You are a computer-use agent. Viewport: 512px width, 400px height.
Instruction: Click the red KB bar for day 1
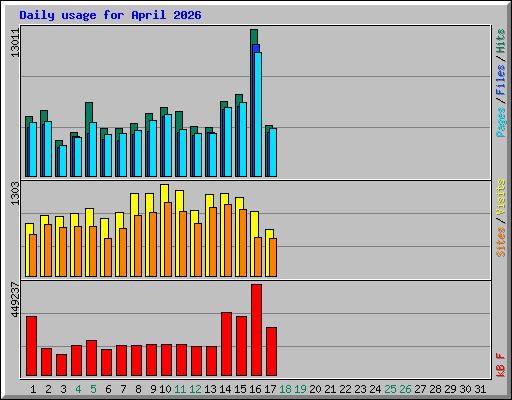coord(31,346)
